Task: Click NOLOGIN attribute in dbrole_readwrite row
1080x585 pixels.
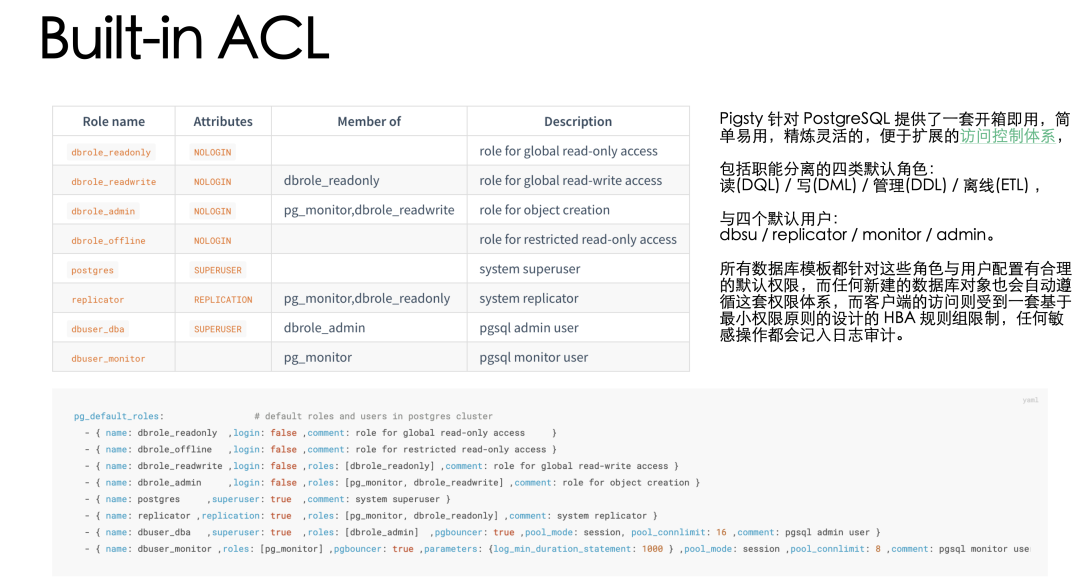Action: pyautogui.click(x=212, y=182)
